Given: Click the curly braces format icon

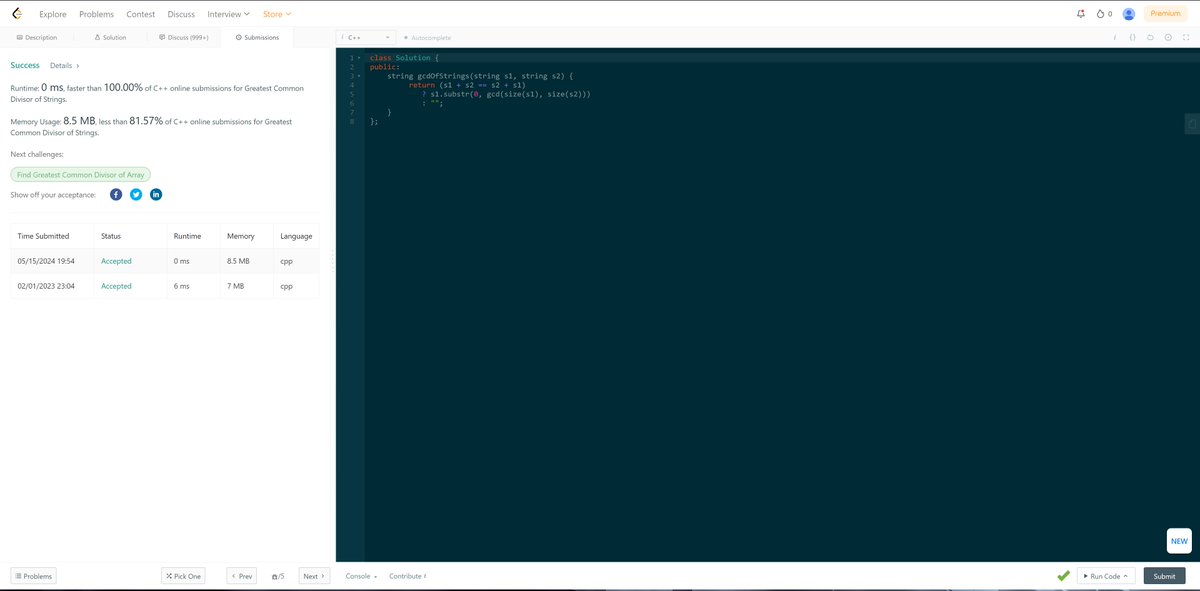Looking at the screenshot, I should click(x=1132, y=37).
